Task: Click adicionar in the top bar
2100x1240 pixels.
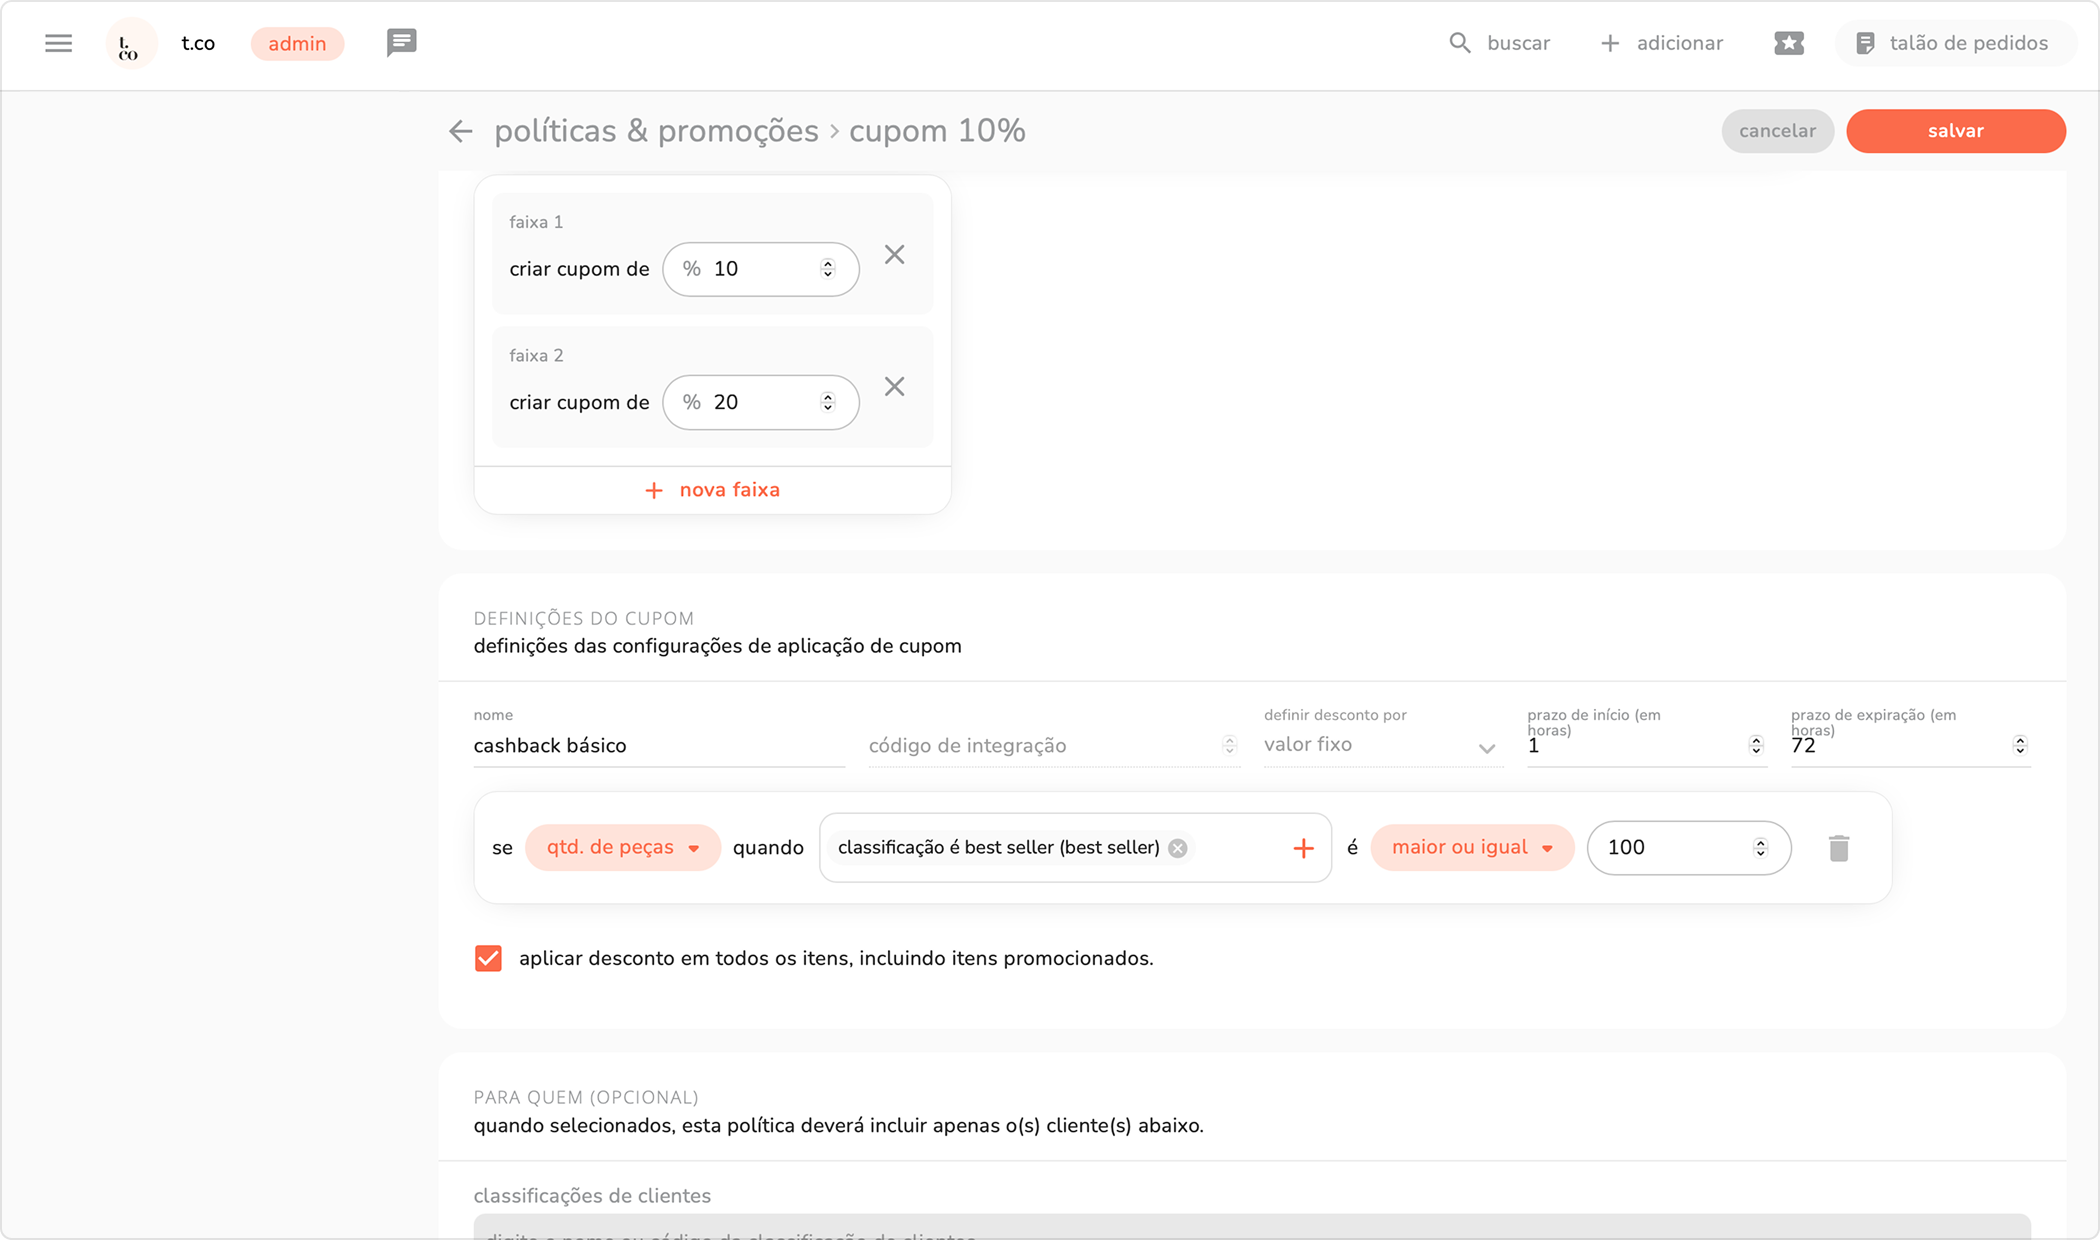Action: click(1662, 43)
